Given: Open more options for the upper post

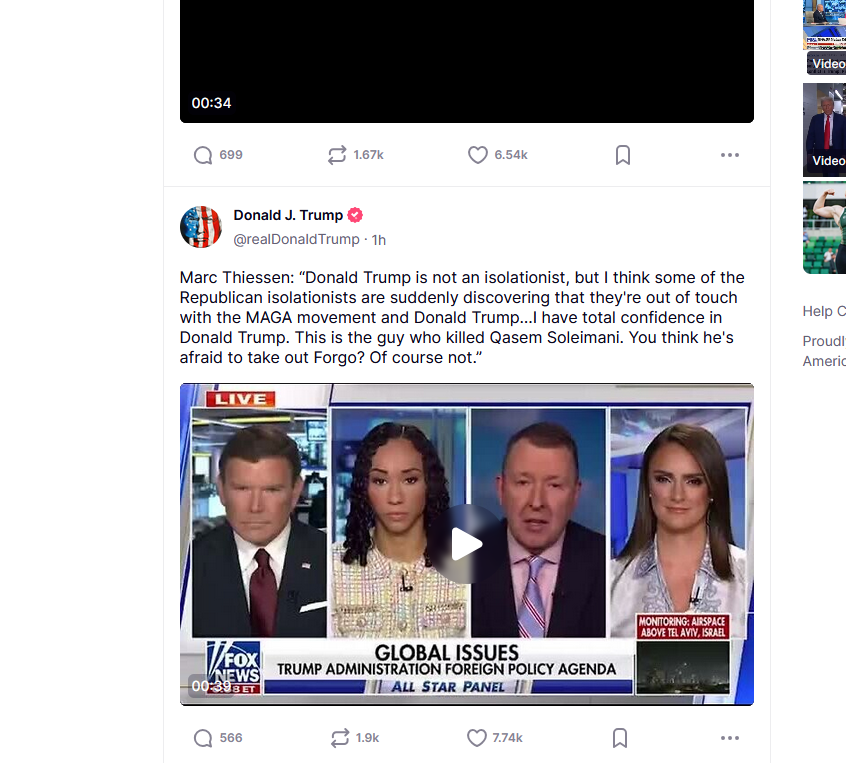Looking at the screenshot, I should pyautogui.click(x=729, y=155).
